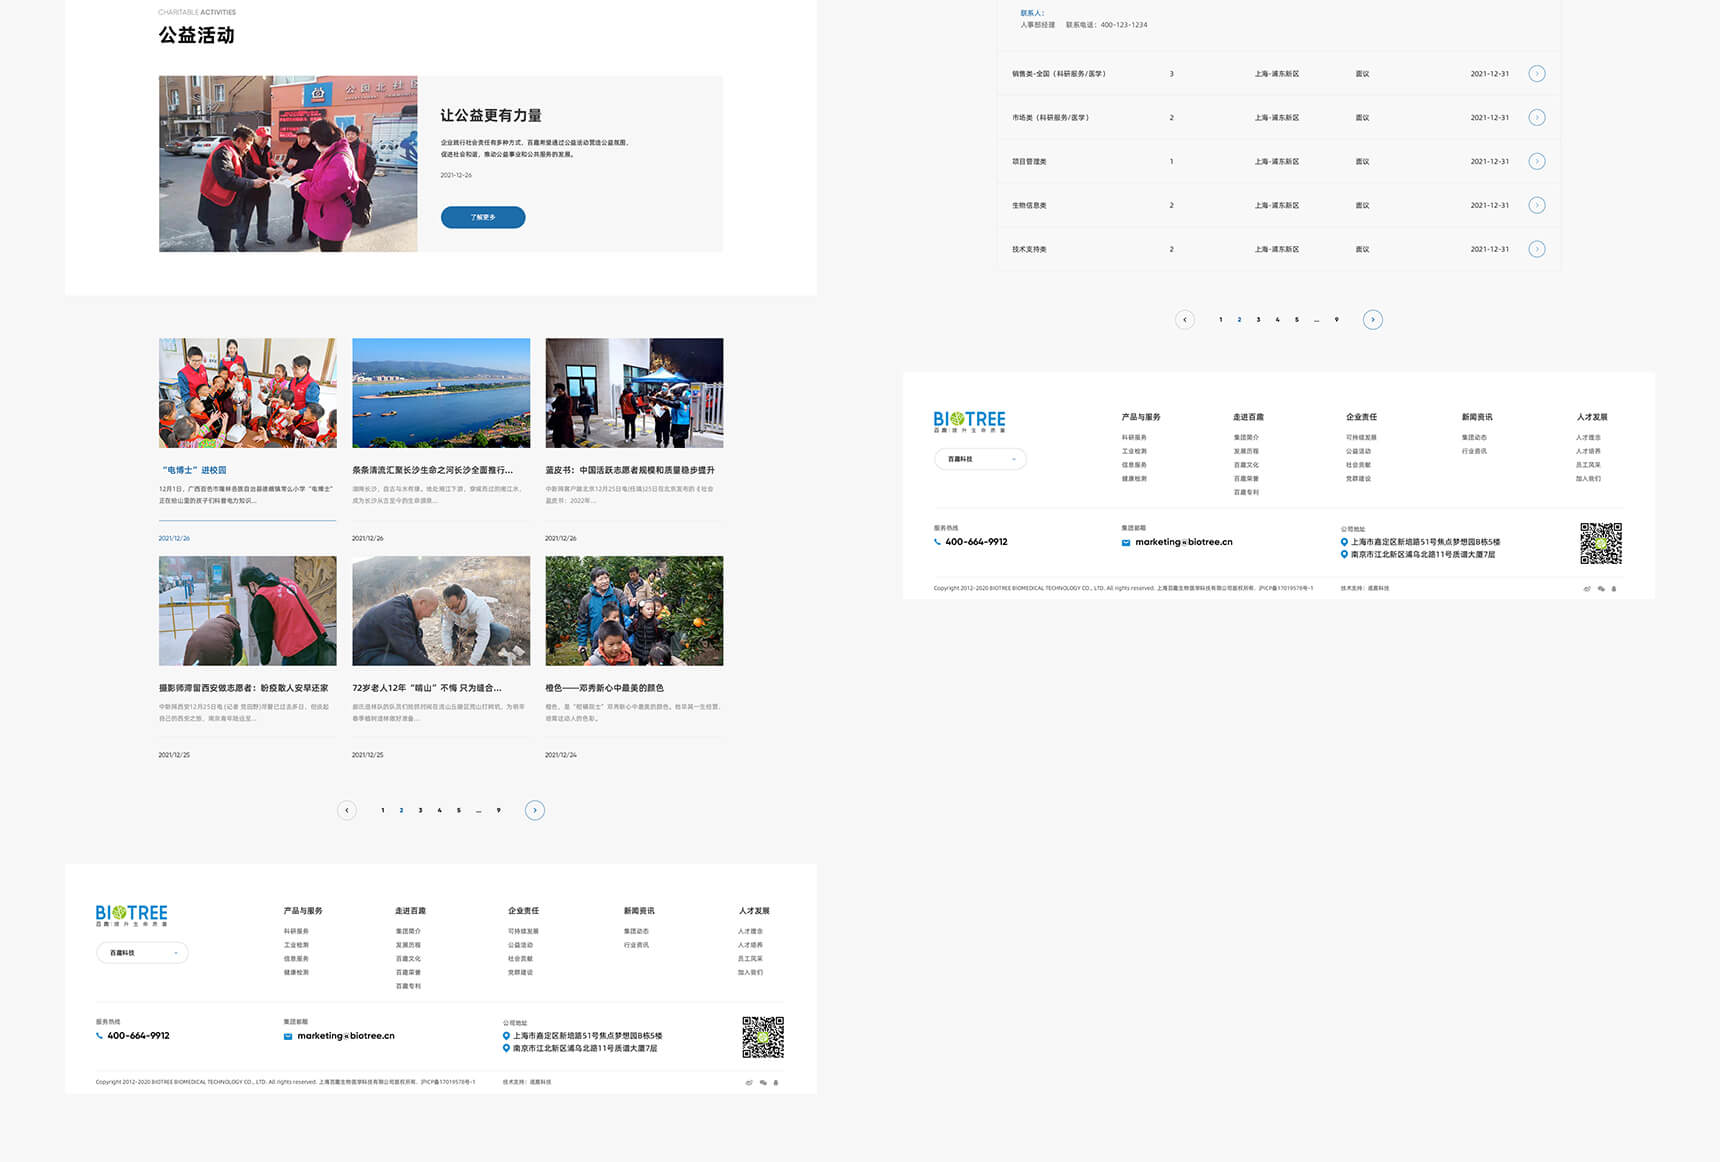Click thumbnail of children picking oranges

(x=634, y=611)
